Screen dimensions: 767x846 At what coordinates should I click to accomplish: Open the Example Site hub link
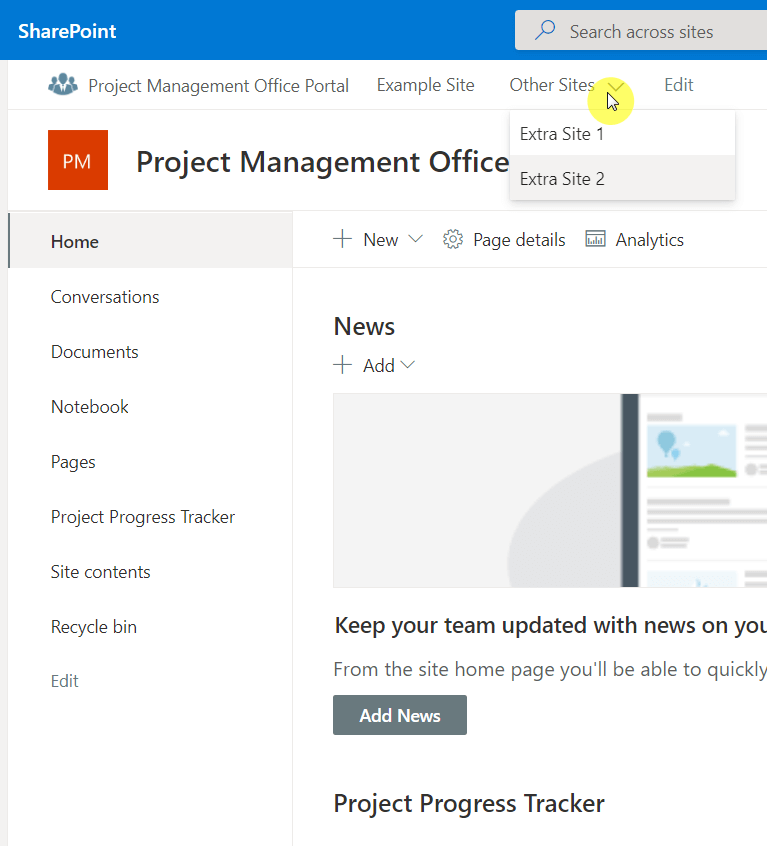pos(426,85)
